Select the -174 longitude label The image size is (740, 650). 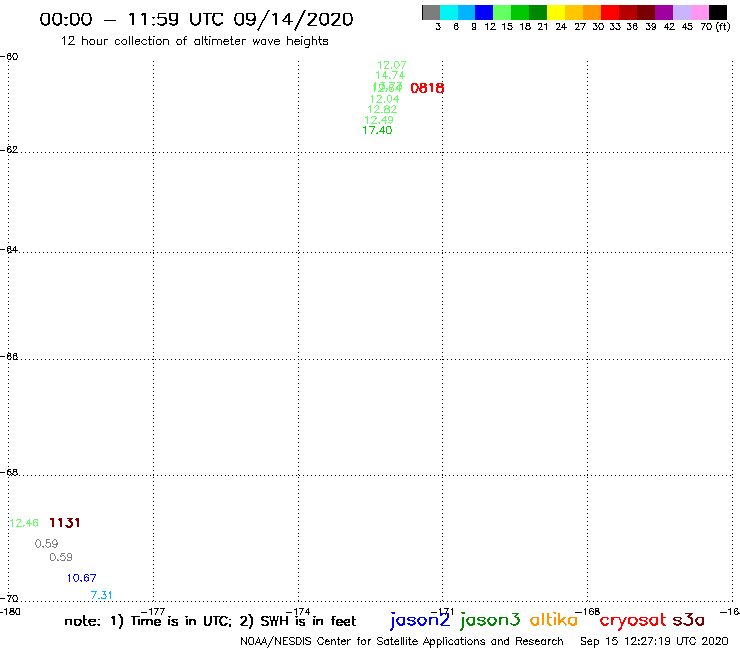[298, 612]
